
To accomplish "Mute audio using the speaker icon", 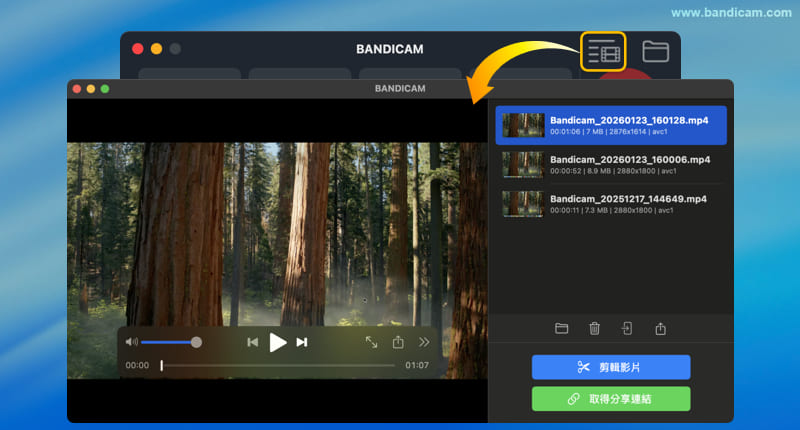I will 131,342.
